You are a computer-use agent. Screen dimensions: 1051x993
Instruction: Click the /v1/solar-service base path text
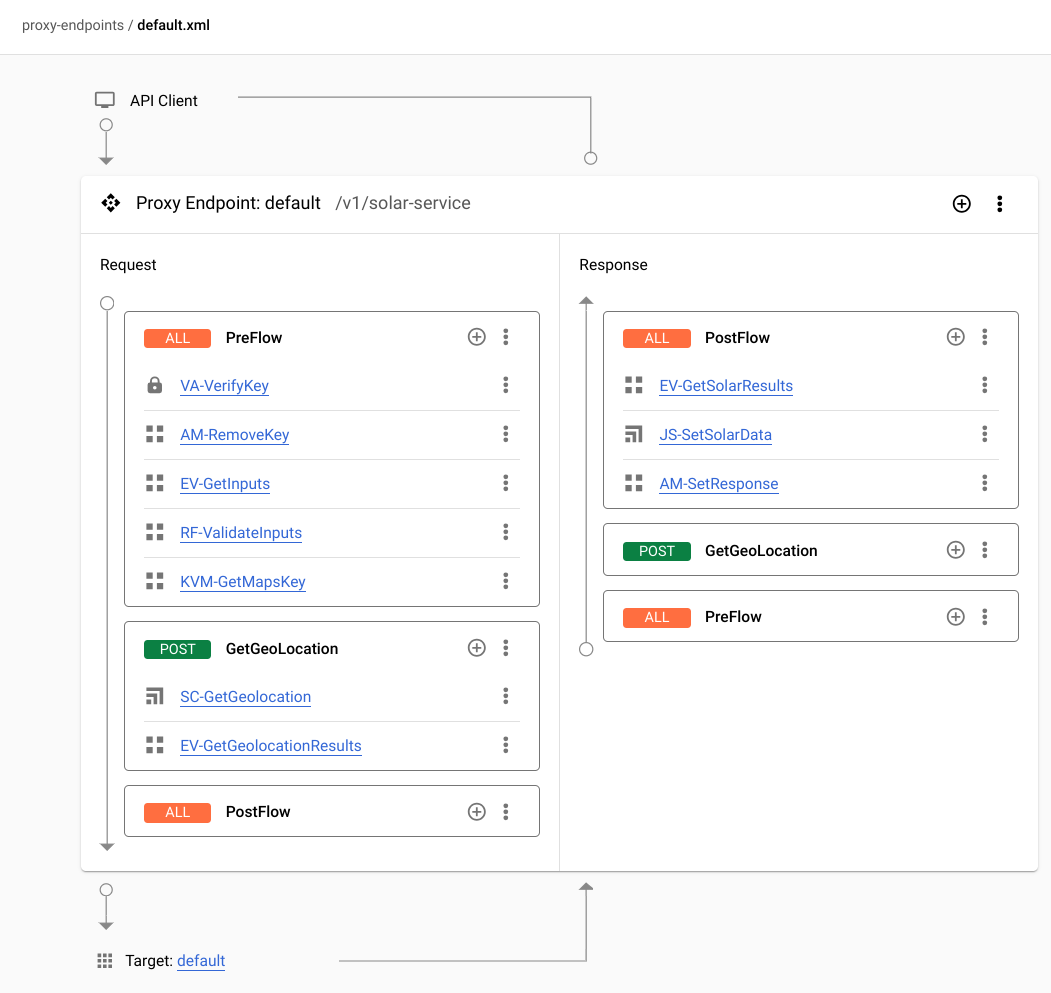click(x=403, y=203)
